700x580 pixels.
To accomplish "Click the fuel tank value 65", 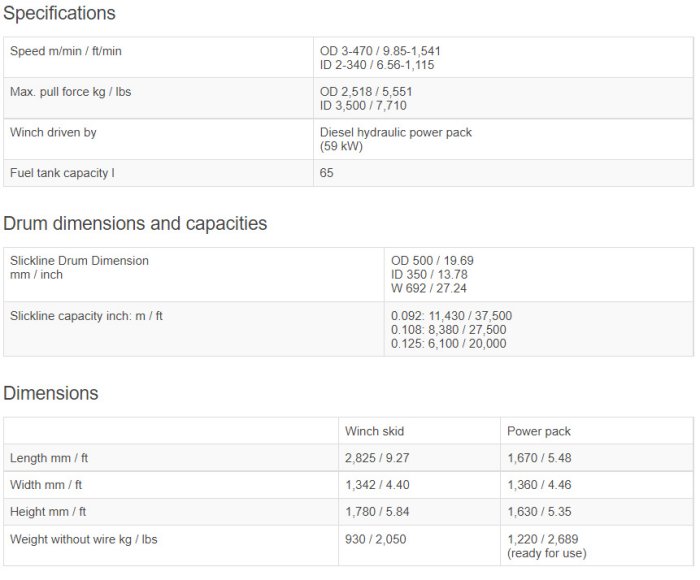I will (x=327, y=172).
